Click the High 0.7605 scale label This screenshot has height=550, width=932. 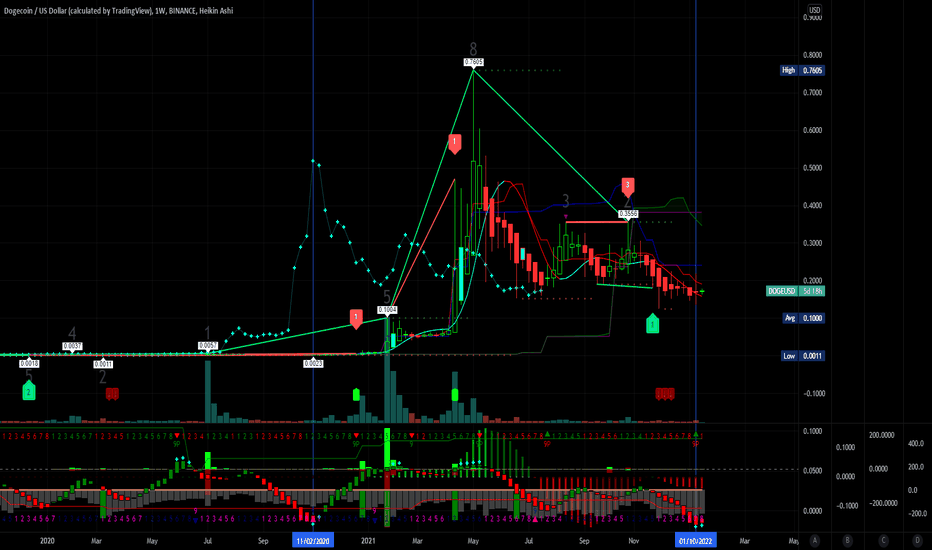pyautogui.click(x=802, y=70)
